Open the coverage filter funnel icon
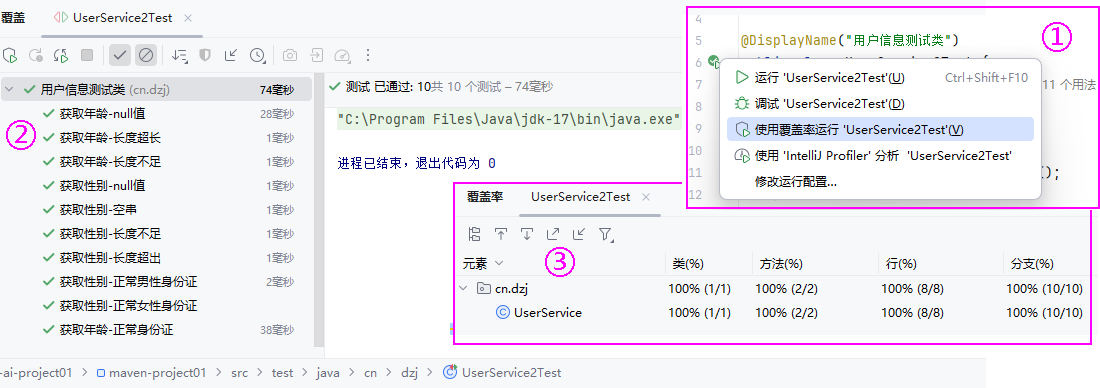The height and width of the screenshot is (388, 1100). coord(605,234)
